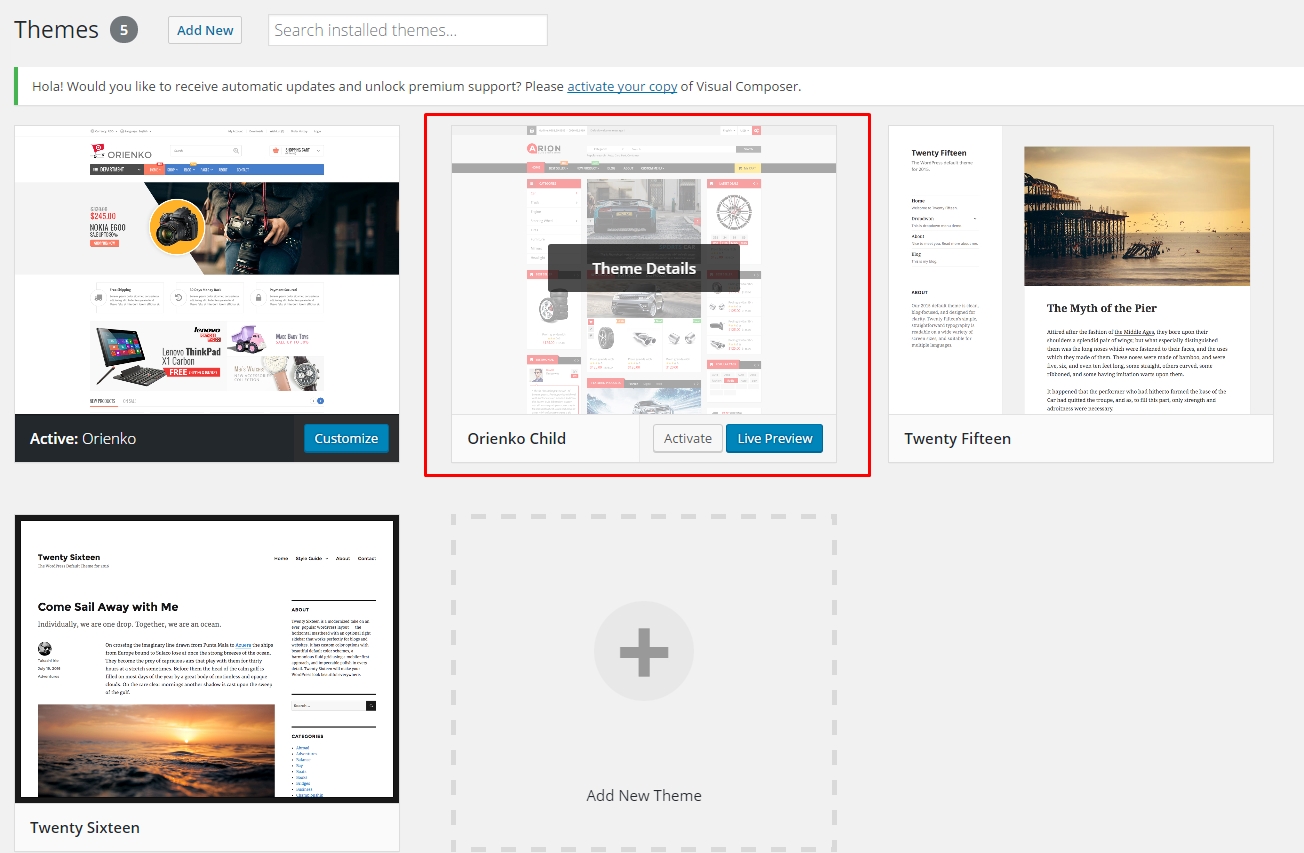The width and height of the screenshot is (1304, 853).
Task: Follow the 'activate your copy' link
Action: (622, 86)
